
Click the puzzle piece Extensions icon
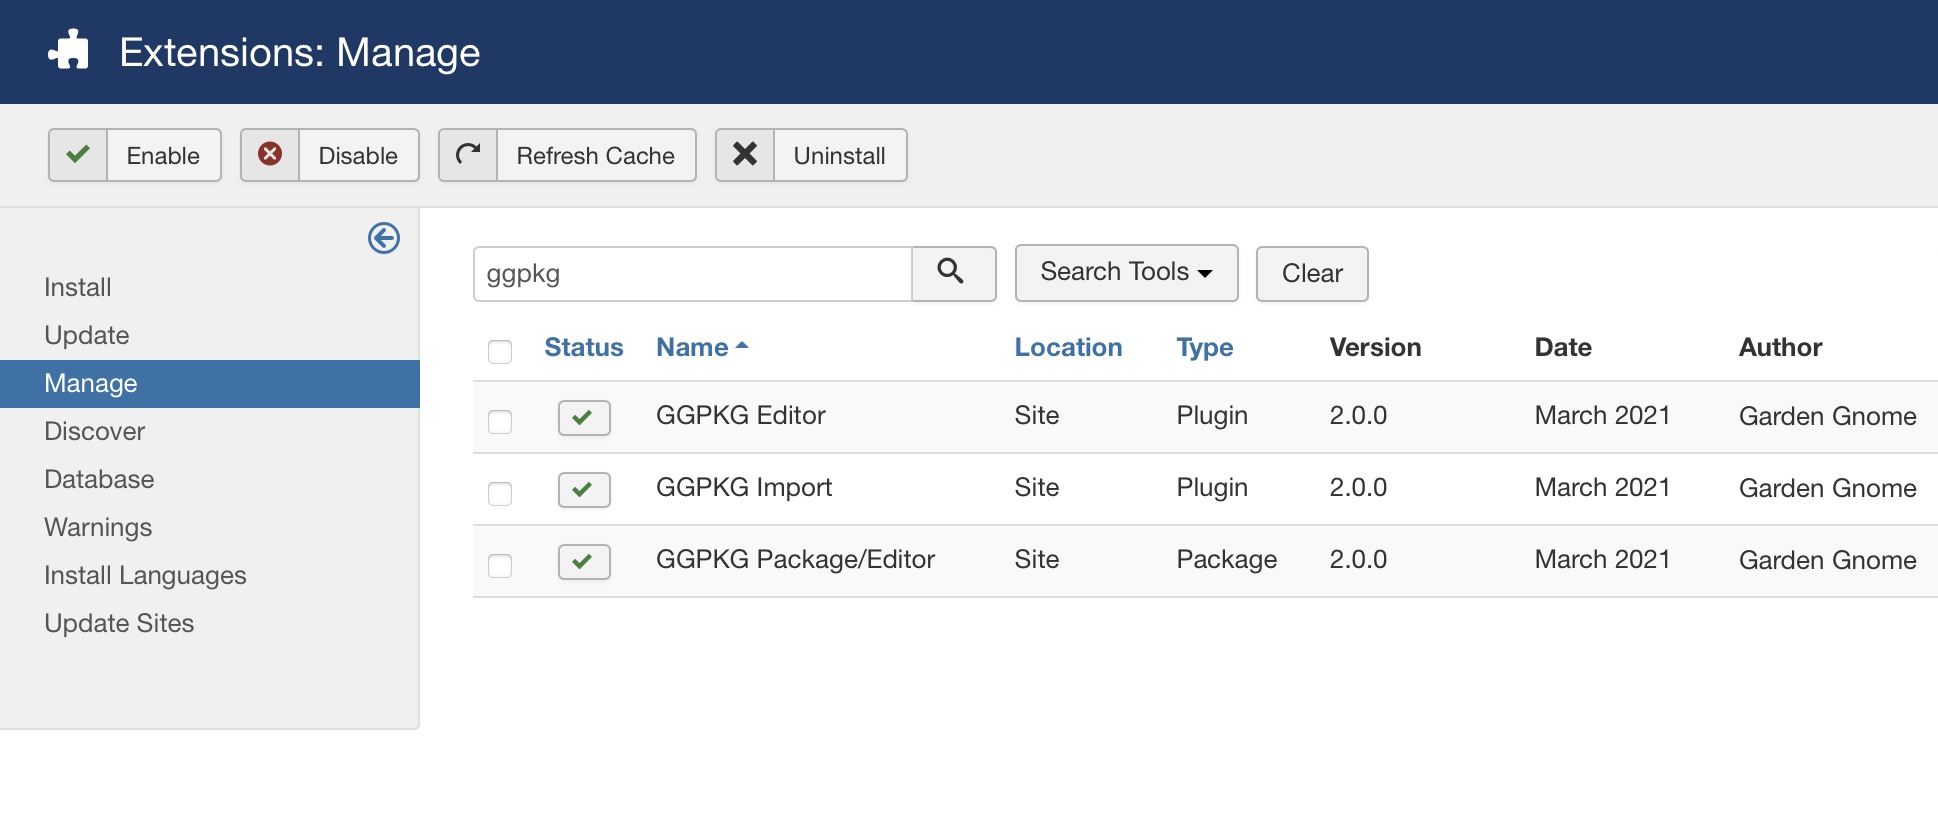(69, 51)
